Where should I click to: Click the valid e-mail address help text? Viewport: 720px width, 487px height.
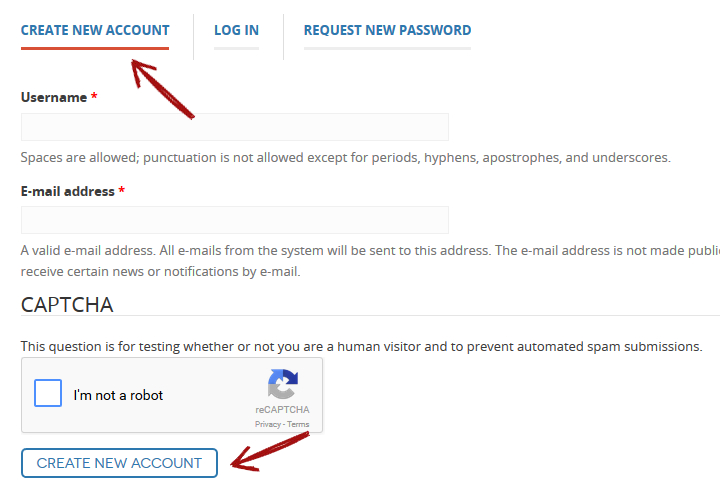click(370, 261)
